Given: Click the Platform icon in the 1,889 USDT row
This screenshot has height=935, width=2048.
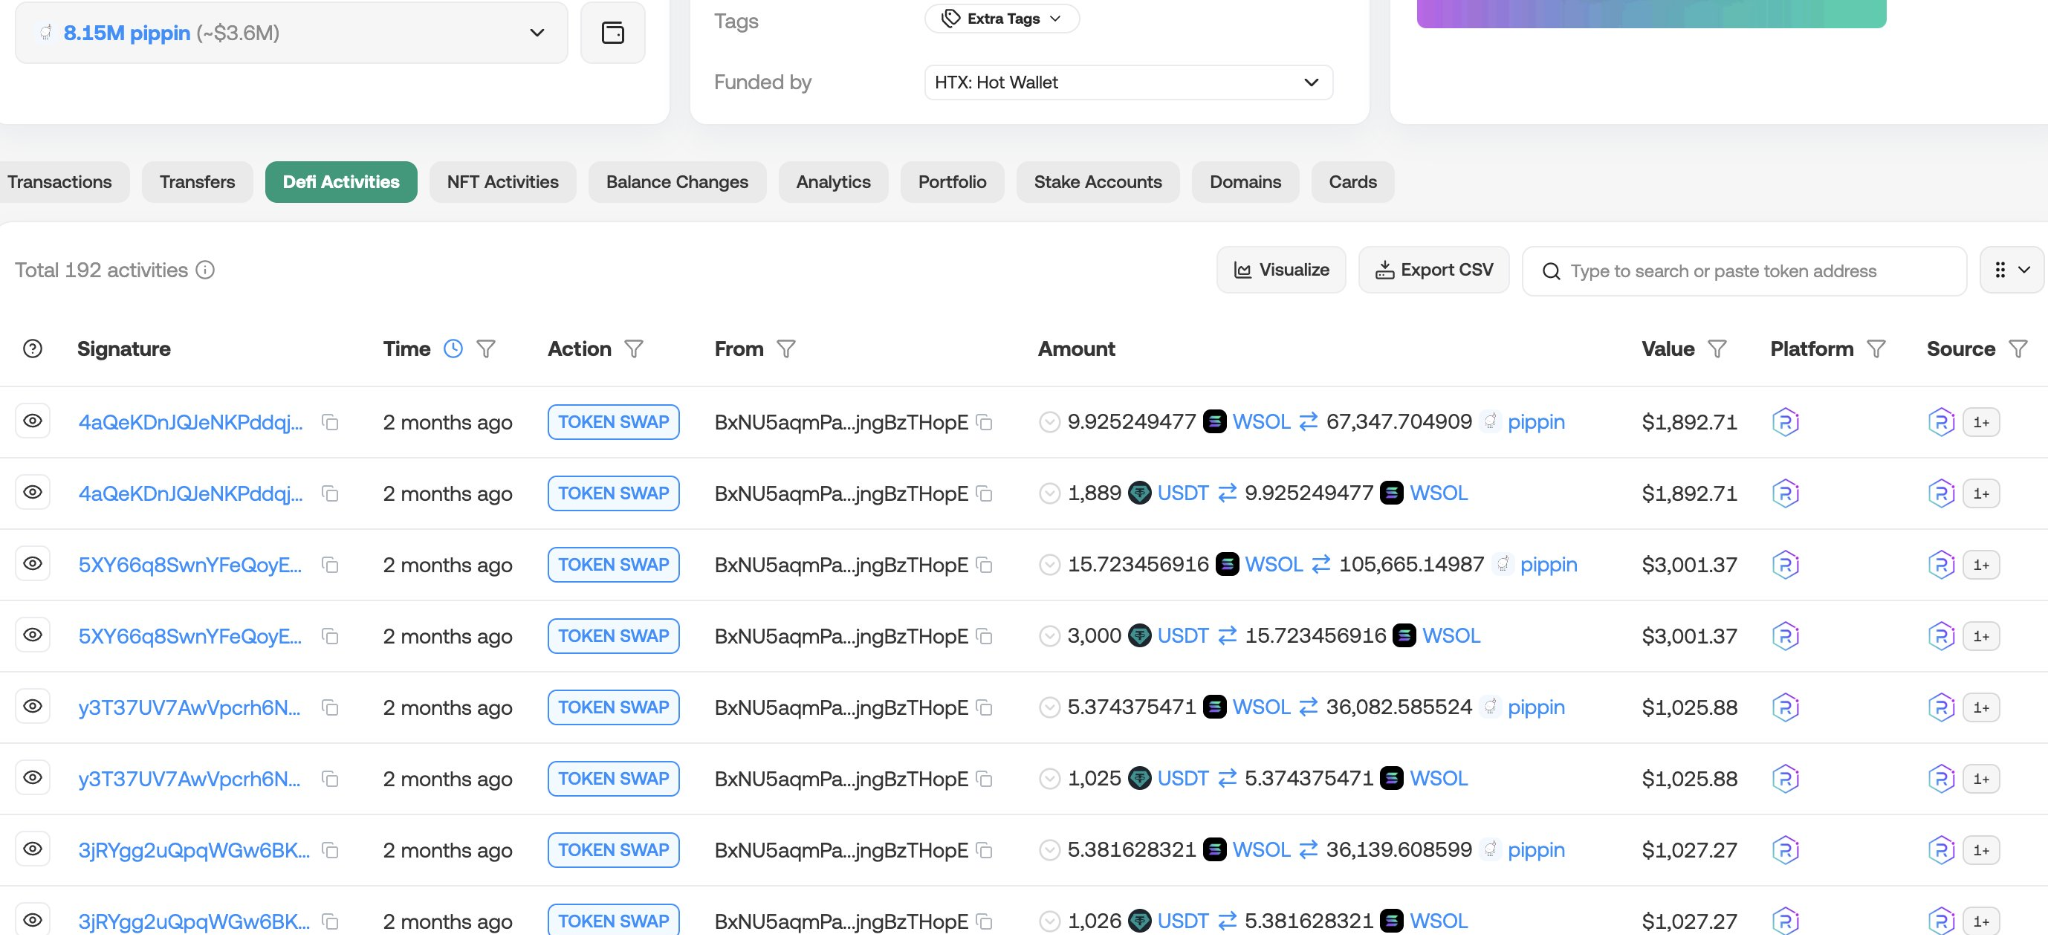Looking at the screenshot, I should pos(1785,494).
